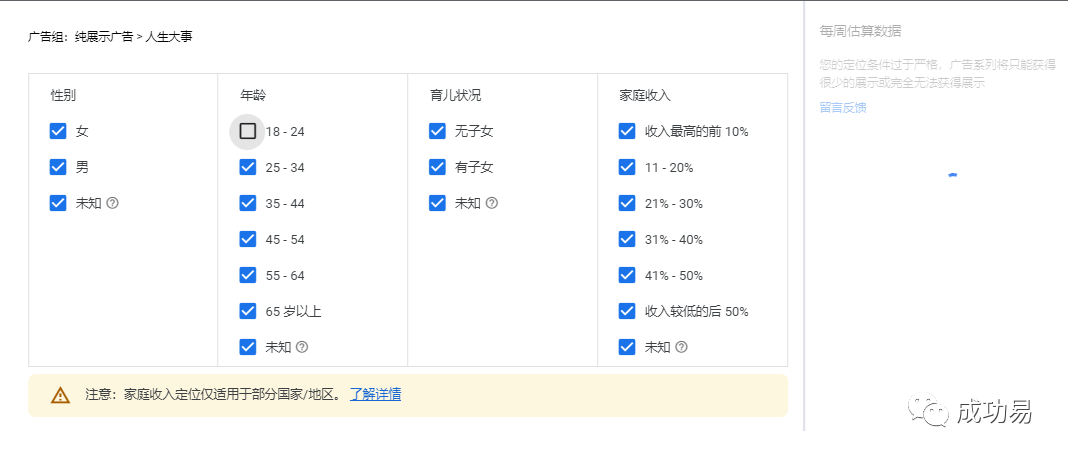Uncheck 收入最高的前 10% income checkbox
1068x458 pixels.
click(627, 131)
